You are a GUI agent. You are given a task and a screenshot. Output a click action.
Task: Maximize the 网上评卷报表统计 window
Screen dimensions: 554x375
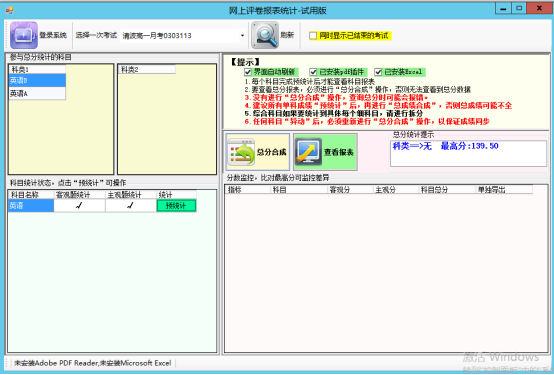519,8
